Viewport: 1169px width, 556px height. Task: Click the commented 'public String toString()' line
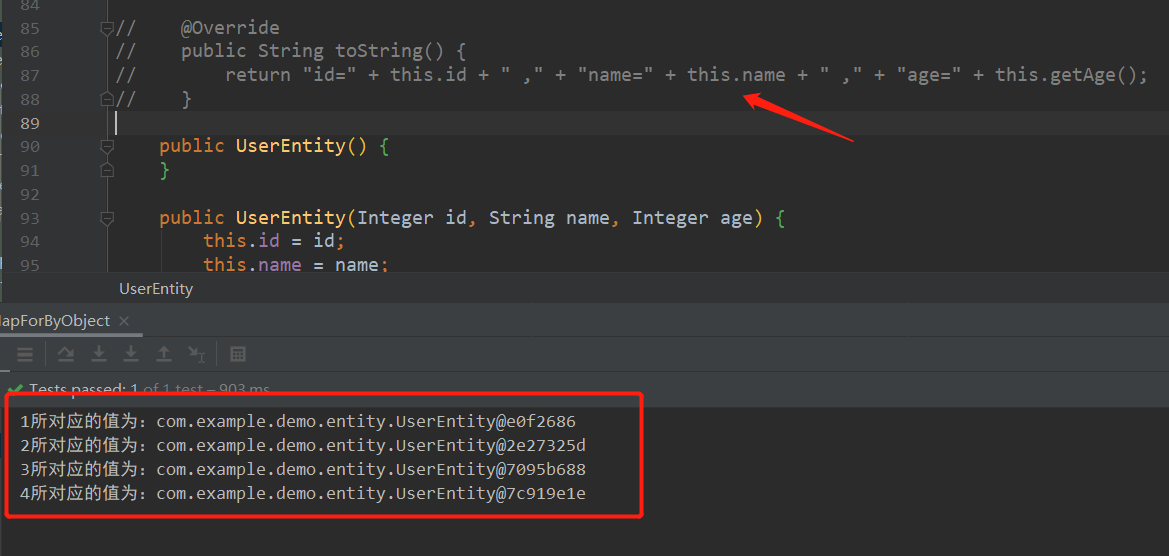point(323,51)
